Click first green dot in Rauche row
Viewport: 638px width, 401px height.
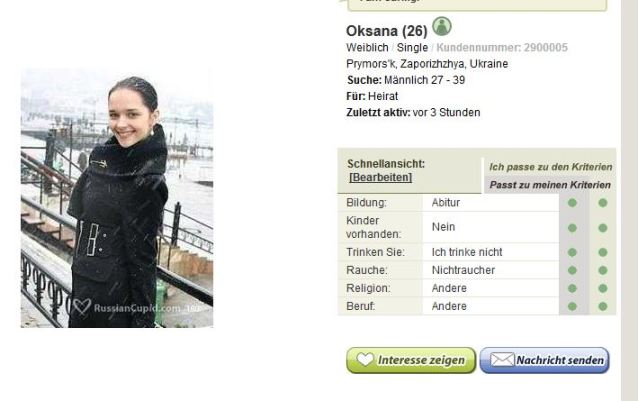pyautogui.click(x=572, y=270)
